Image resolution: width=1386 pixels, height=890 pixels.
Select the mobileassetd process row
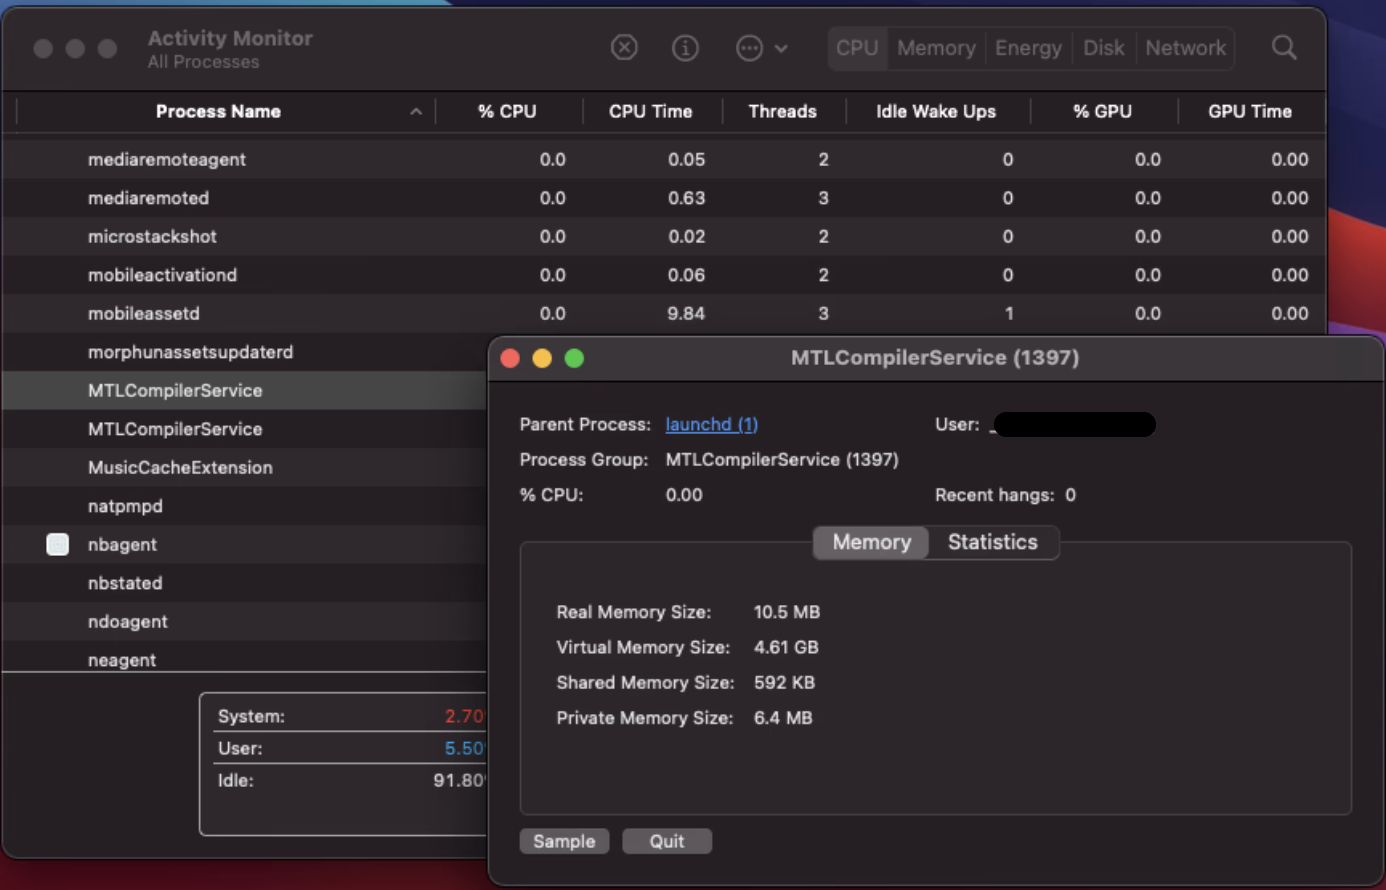[x=664, y=313]
